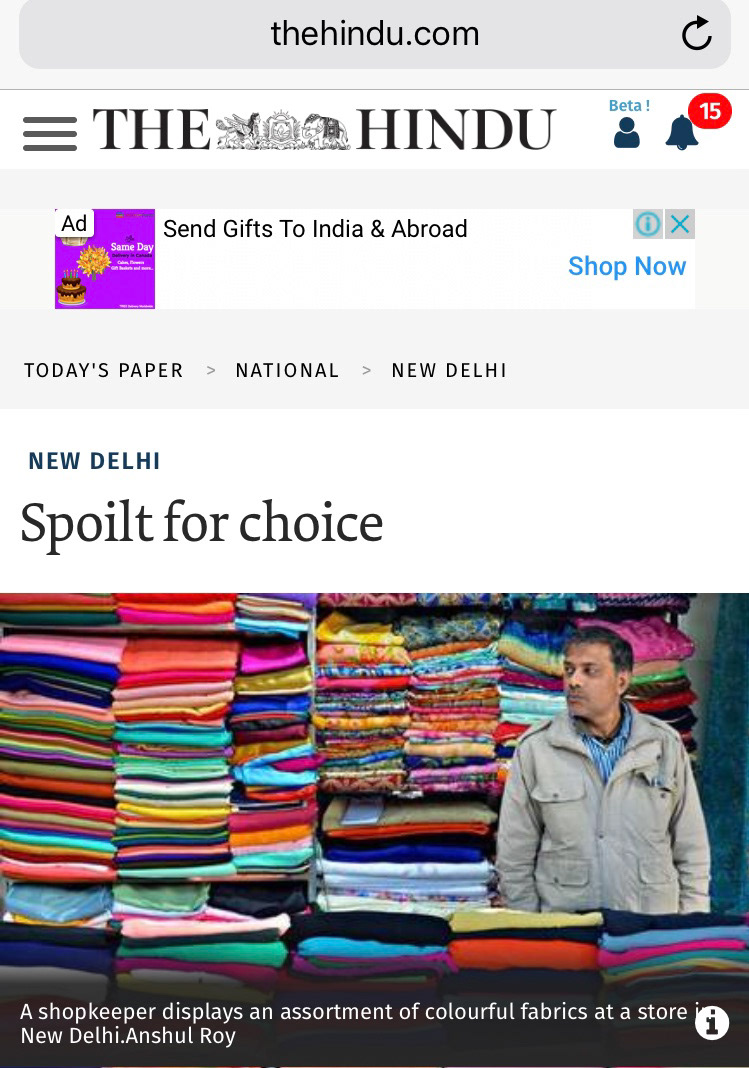Viewport: 749px width, 1068px height.
Task: Tap the Beta! label above profile
Action: 629,106
